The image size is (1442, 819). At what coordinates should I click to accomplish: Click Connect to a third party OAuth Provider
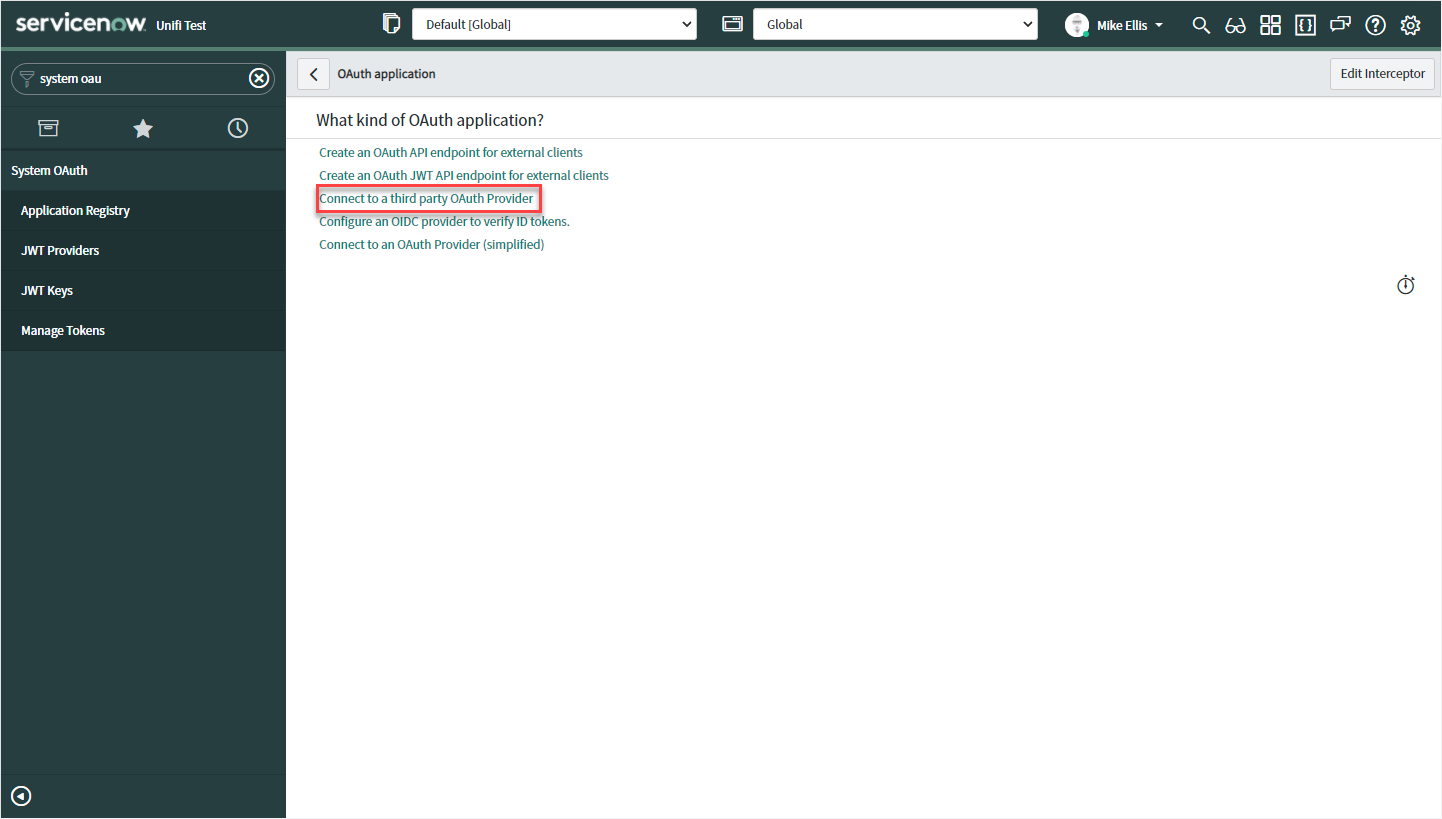click(x=427, y=198)
